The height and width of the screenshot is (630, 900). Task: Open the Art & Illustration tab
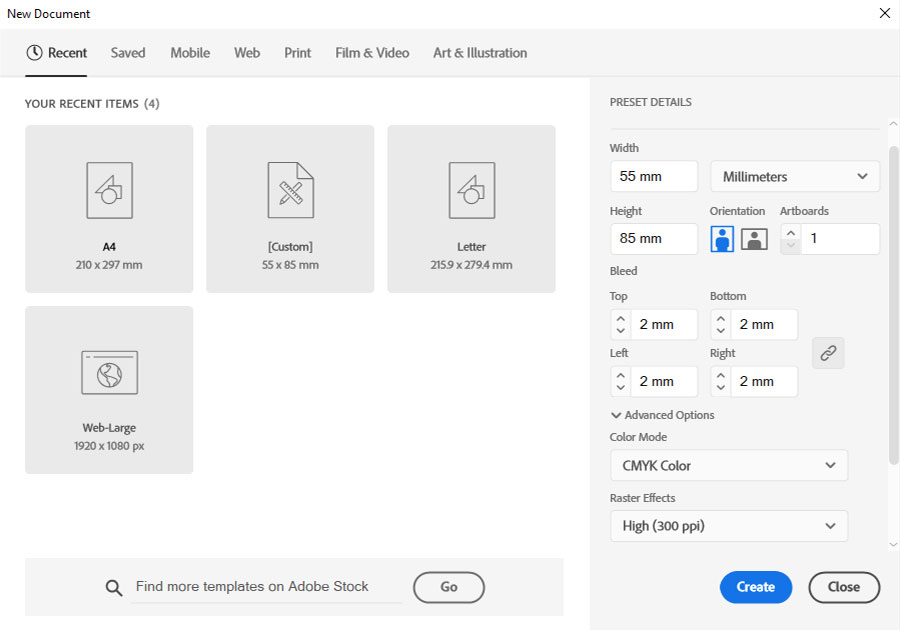tap(480, 53)
